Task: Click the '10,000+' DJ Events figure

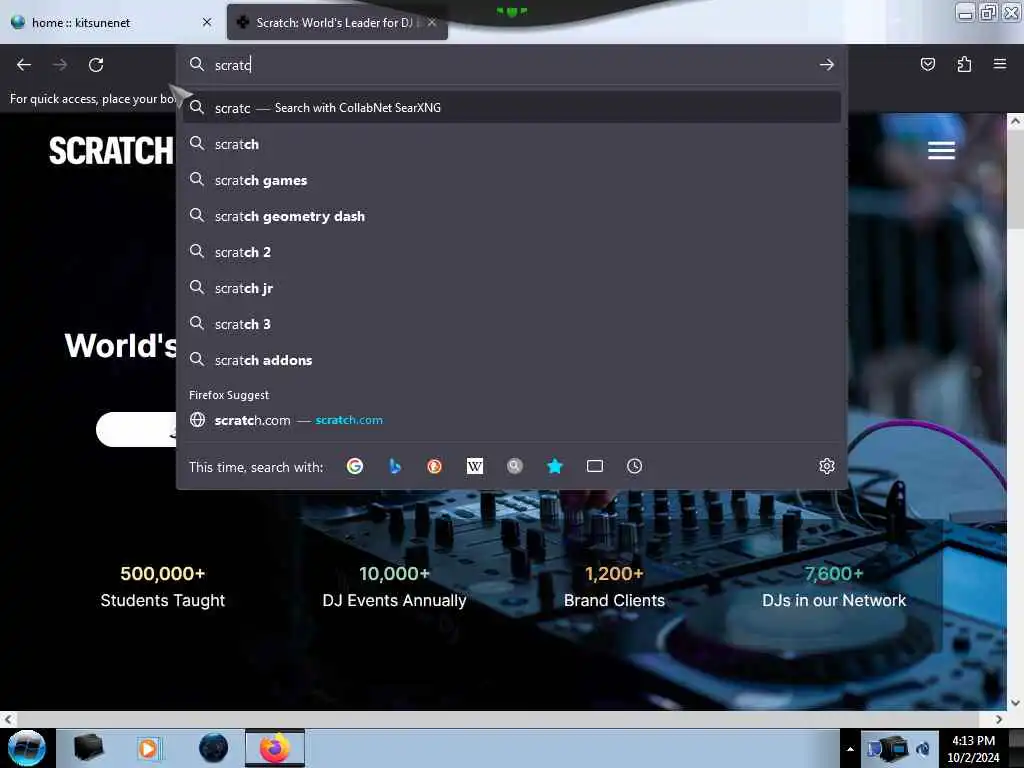Action: click(x=394, y=573)
